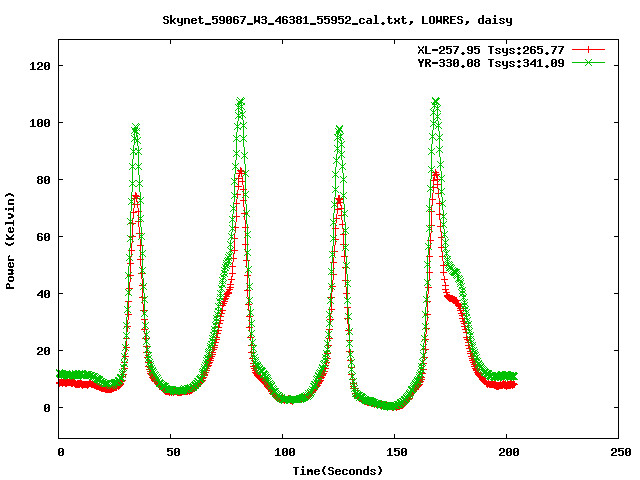The image size is (640, 480).
Task: Click the legend entry YR-330.08 Tsys:341.09
Action: pos(491,63)
